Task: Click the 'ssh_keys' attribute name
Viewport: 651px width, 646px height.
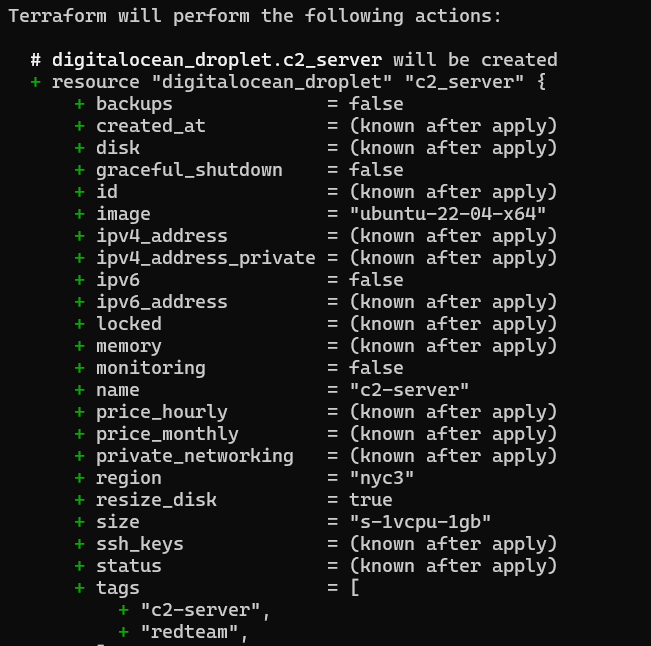Action: click(x=139, y=544)
